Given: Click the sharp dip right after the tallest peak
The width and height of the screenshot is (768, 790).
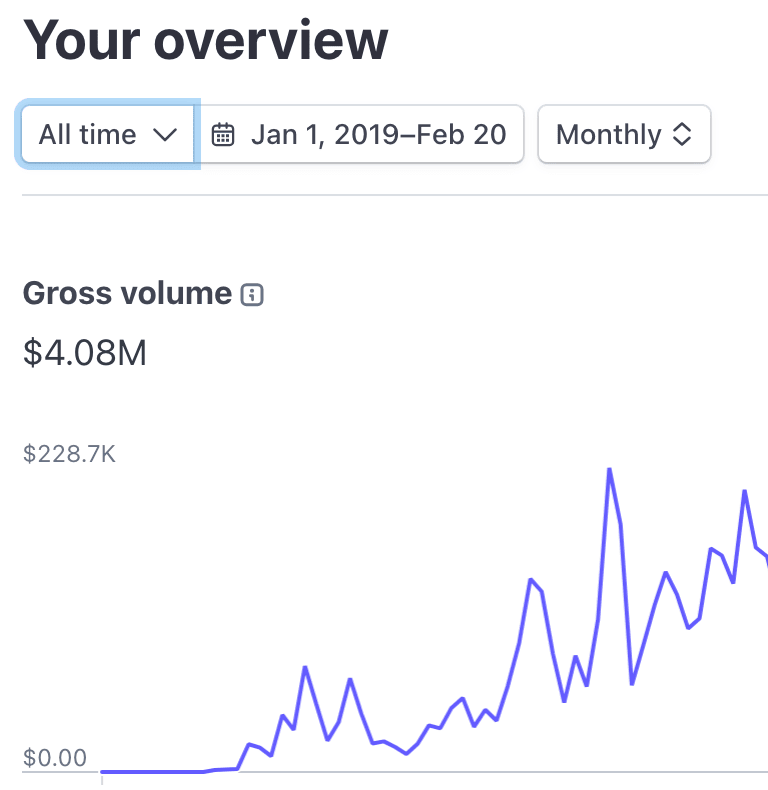Looking at the screenshot, I should (632, 684).
